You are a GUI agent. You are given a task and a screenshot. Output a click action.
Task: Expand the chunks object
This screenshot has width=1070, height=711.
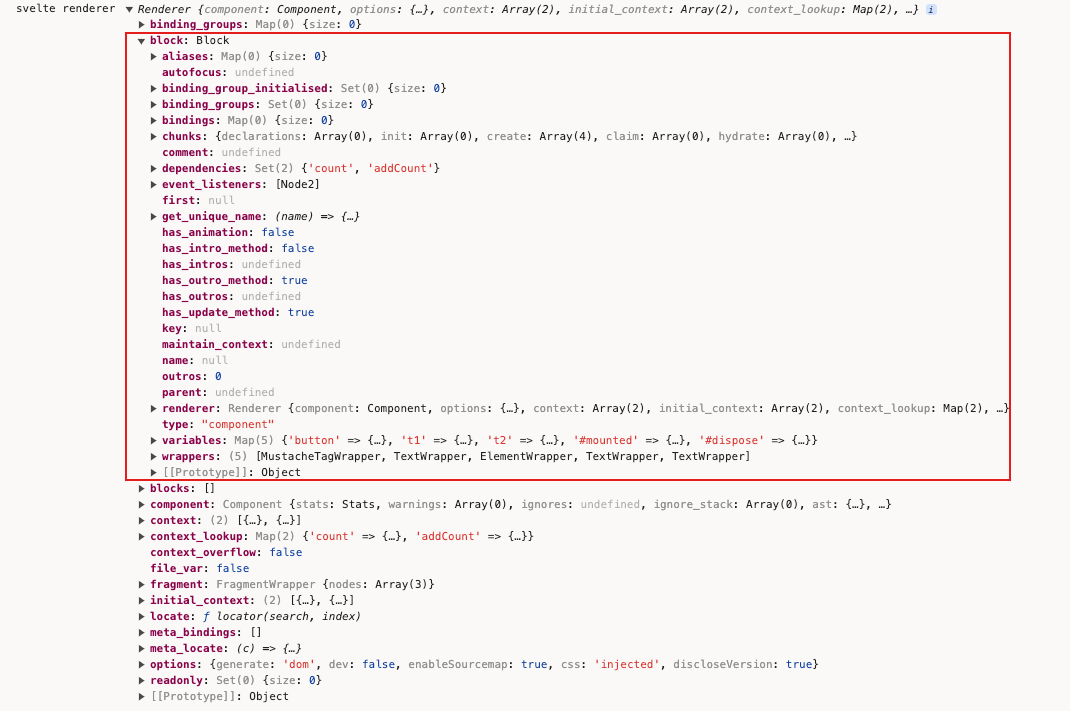[154, 137]
